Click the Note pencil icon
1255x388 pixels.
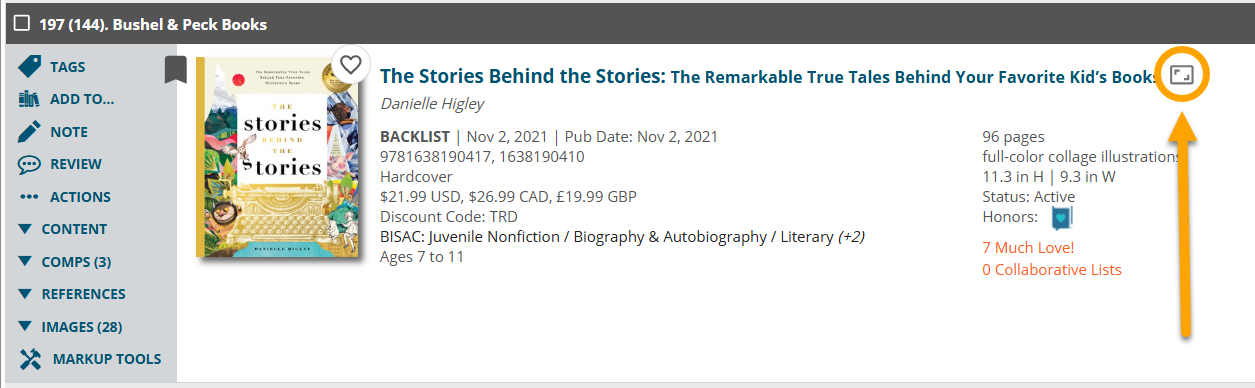coord(30,132)
